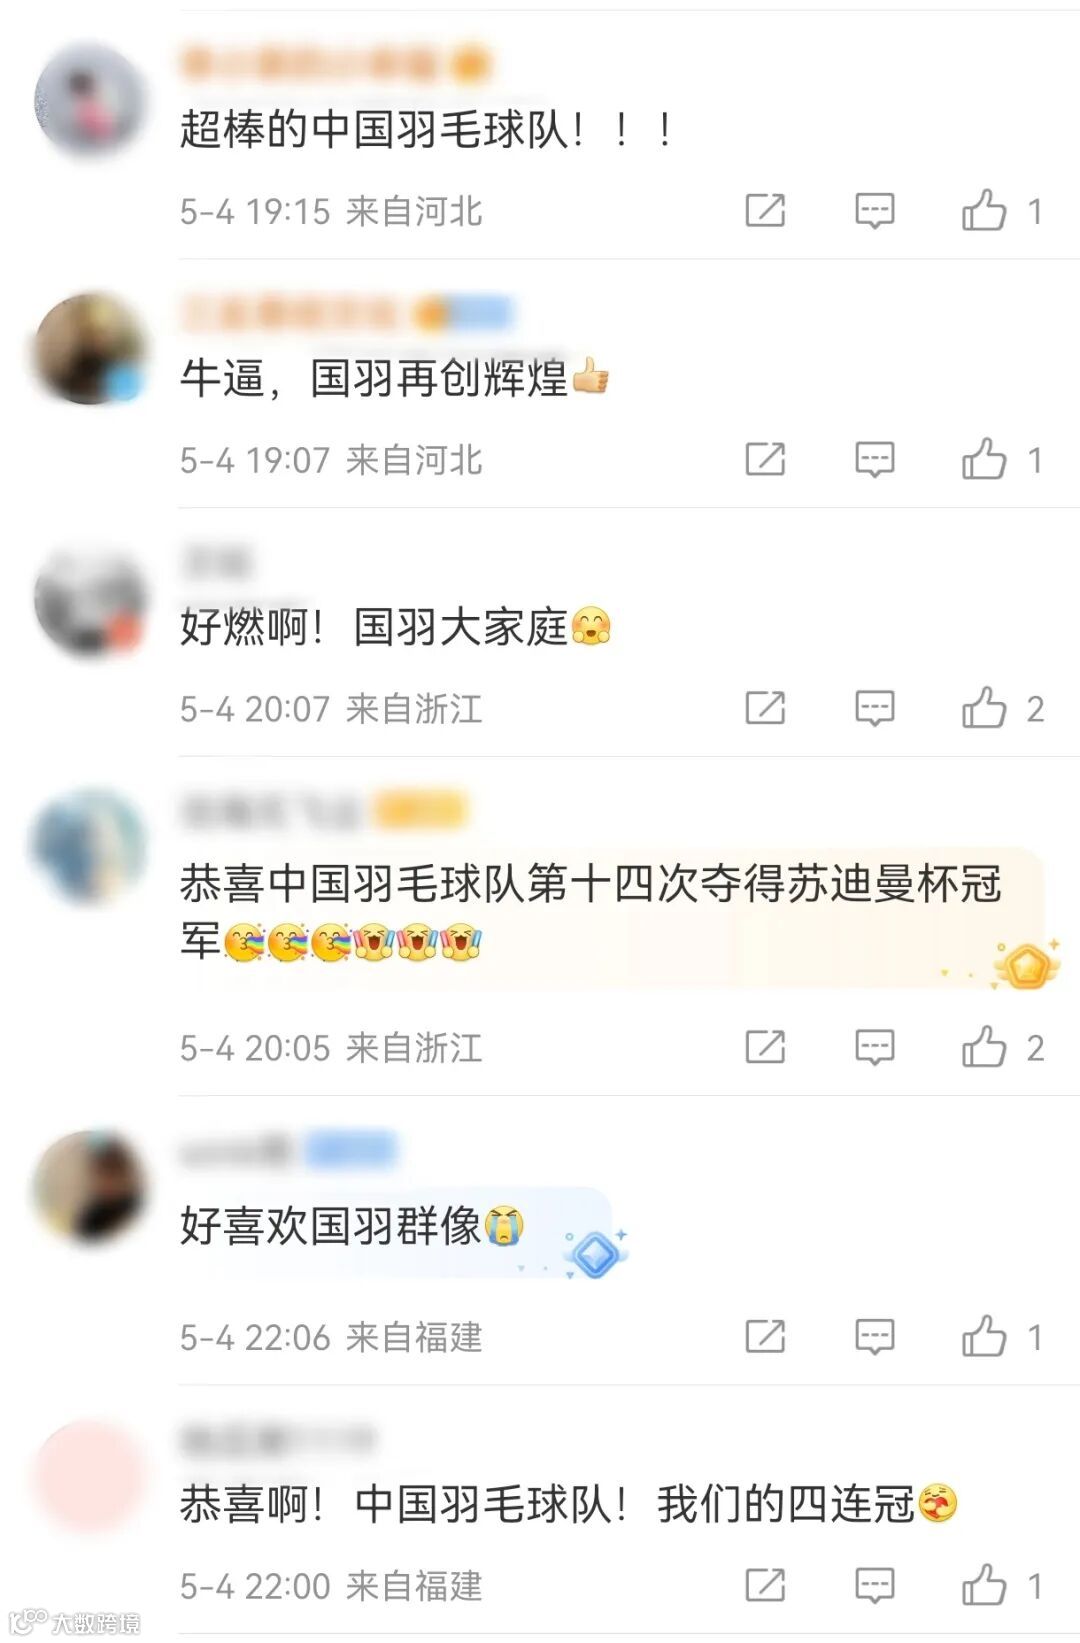Toggle like on '好喜欢国羽群像' comment
This screenshot has height=1643, width=1080.
point(984,1337)
